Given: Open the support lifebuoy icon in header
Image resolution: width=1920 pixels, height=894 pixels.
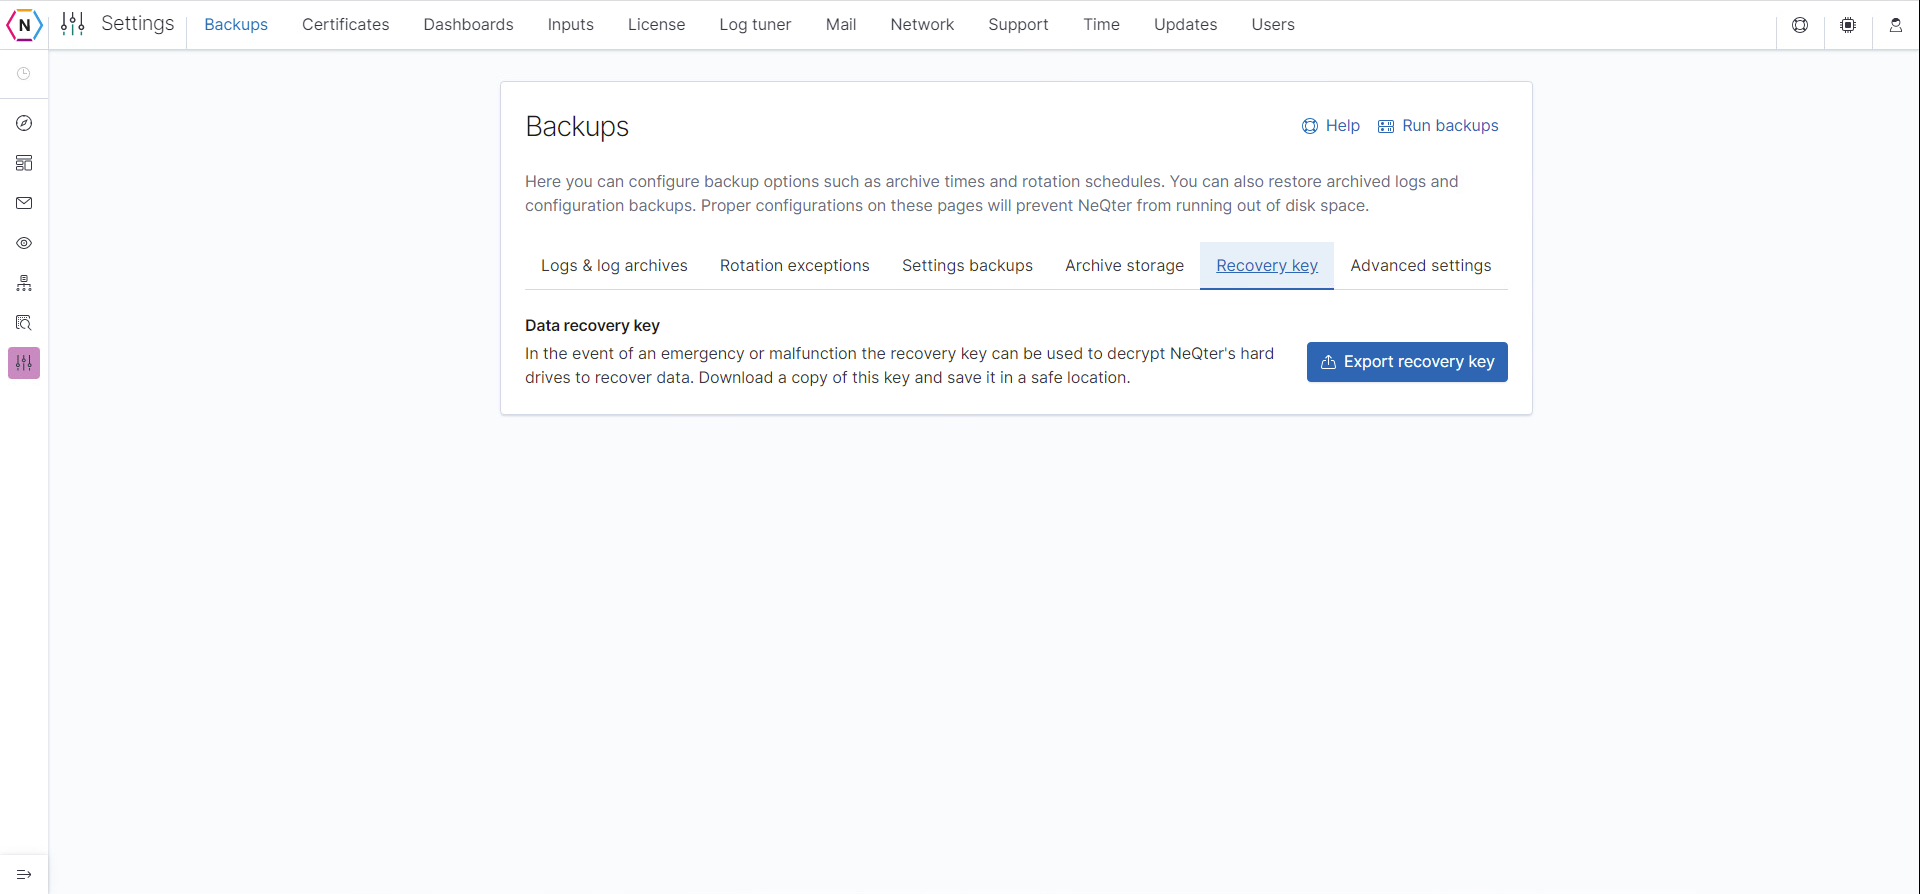Looking at the screenshot, I should click(1800, 25).
